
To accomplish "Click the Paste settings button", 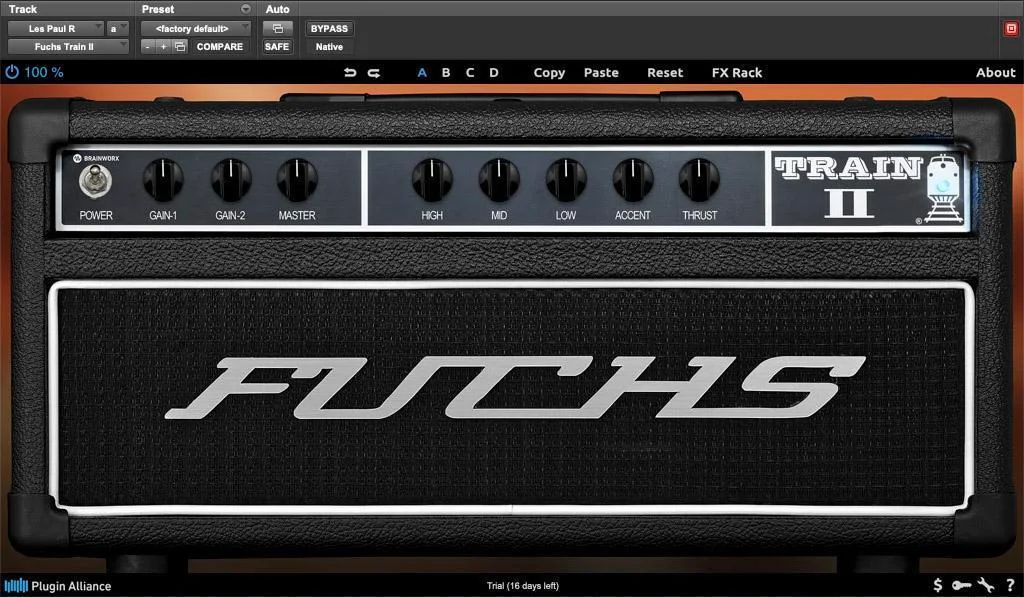I will click(x=601, y=73).
